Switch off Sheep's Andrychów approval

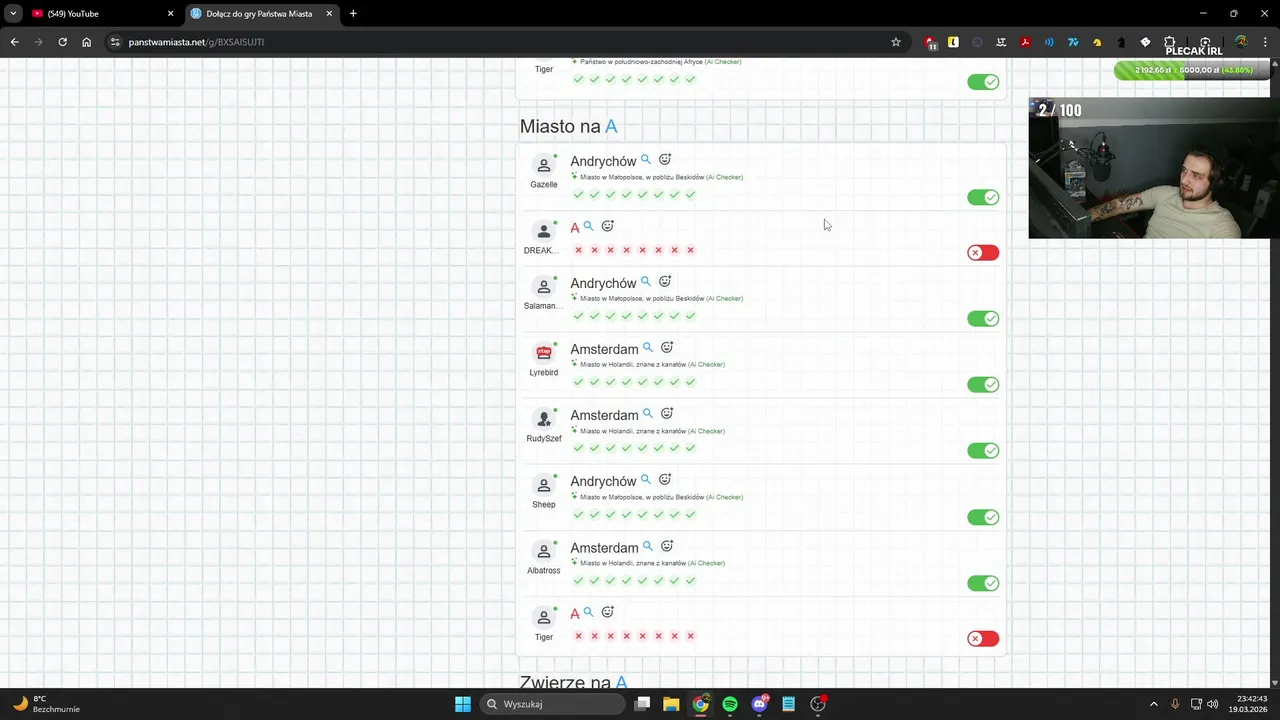pyautogui.click(x=983, y=517)
